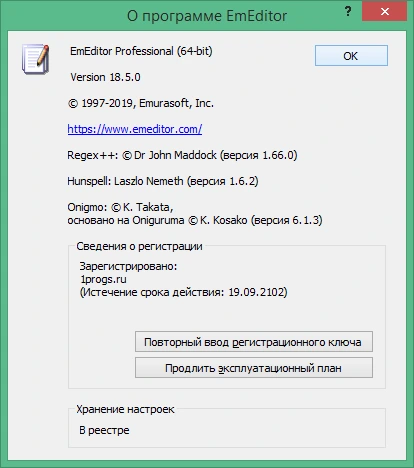Click the Хранение настроек group label
The height and width of the screenshot is (468, 414).
point(125,409)
